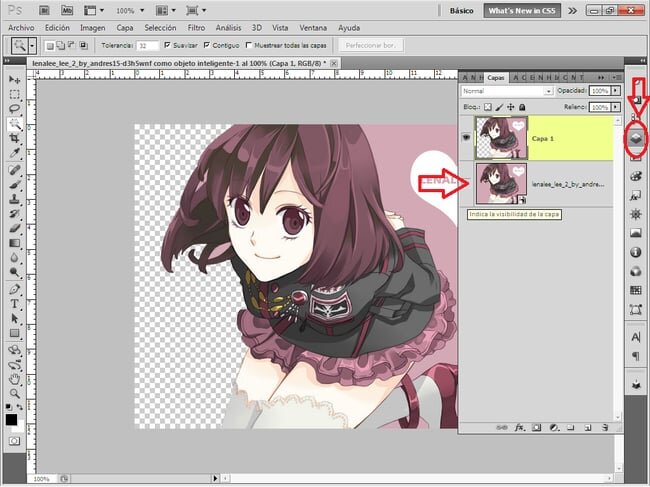The height and width of the screenshot is (487, 650).
Task: Delete layer with trash icon
Action: [x=605, y=427]
